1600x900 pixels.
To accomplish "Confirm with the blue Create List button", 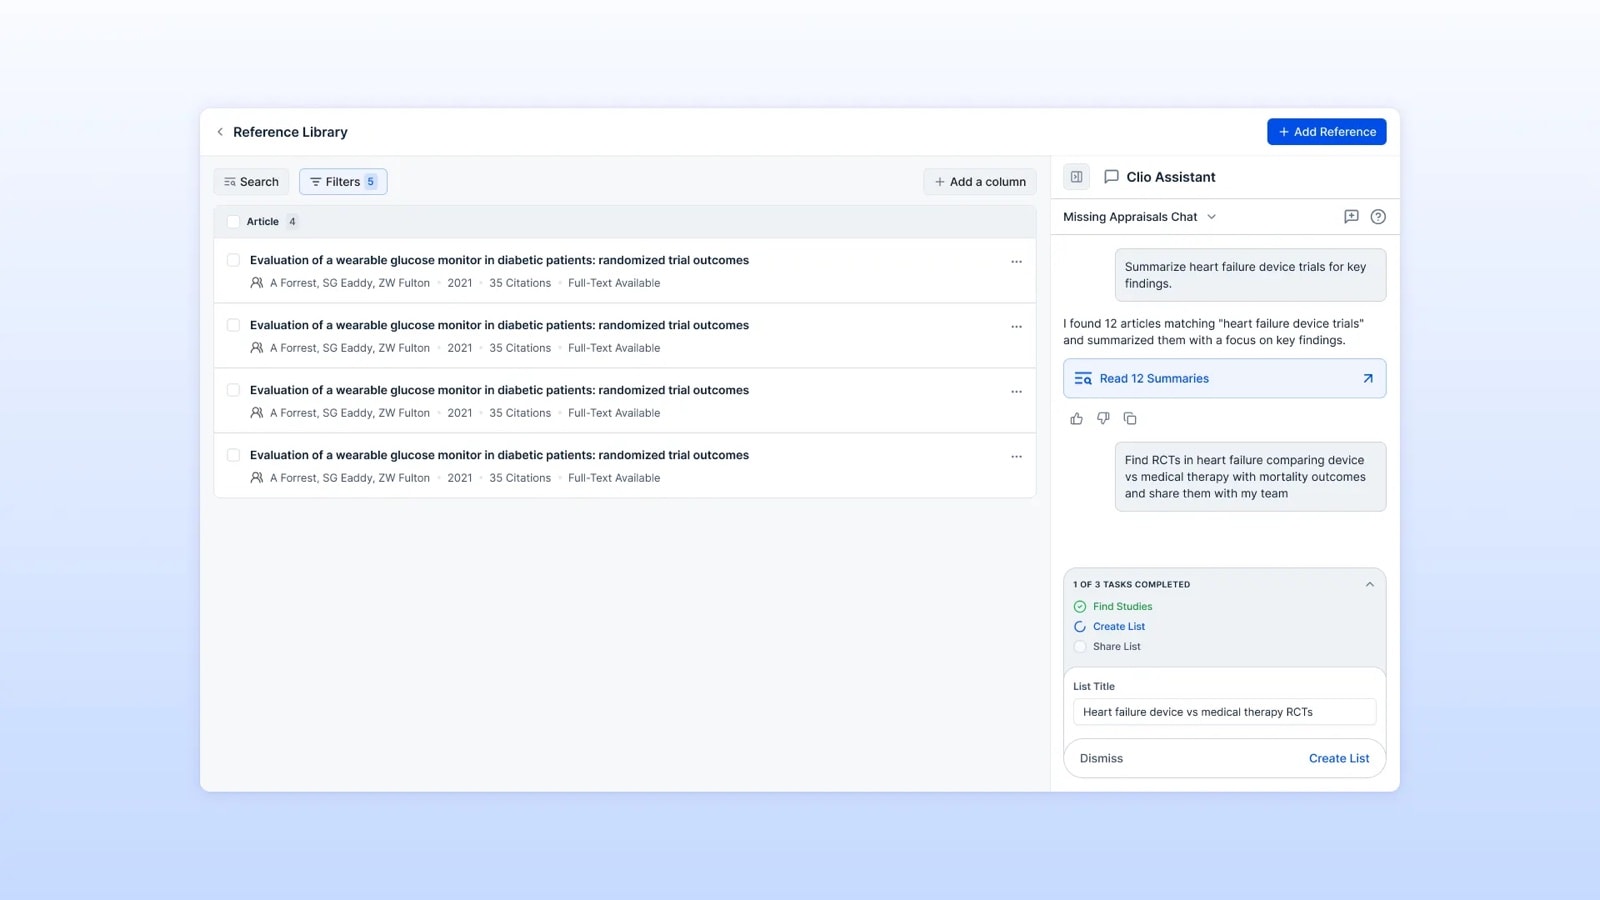I will point(1339,759).
